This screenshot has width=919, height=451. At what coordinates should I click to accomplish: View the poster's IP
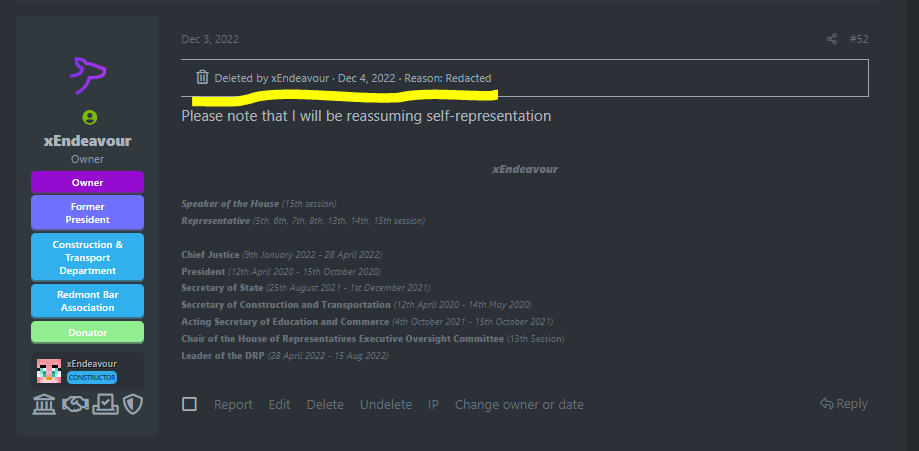pyautogui.click(x=433, y=405)
